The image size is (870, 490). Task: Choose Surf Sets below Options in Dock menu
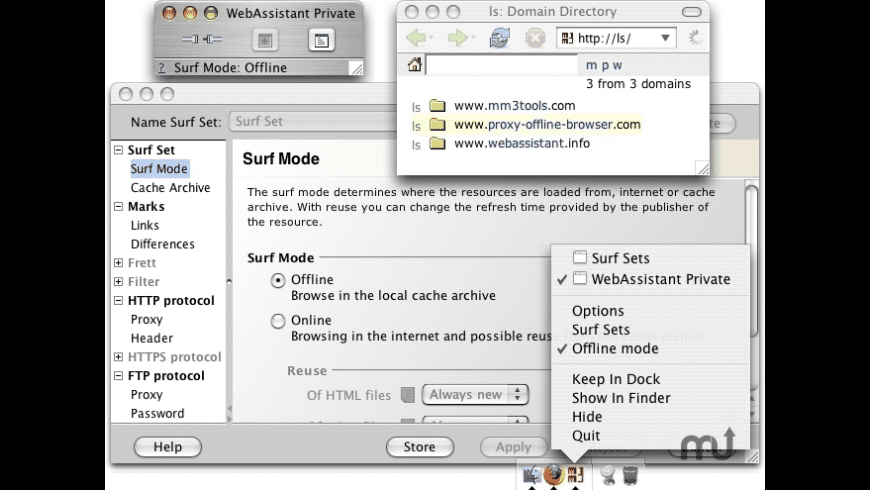pos(601,330)
